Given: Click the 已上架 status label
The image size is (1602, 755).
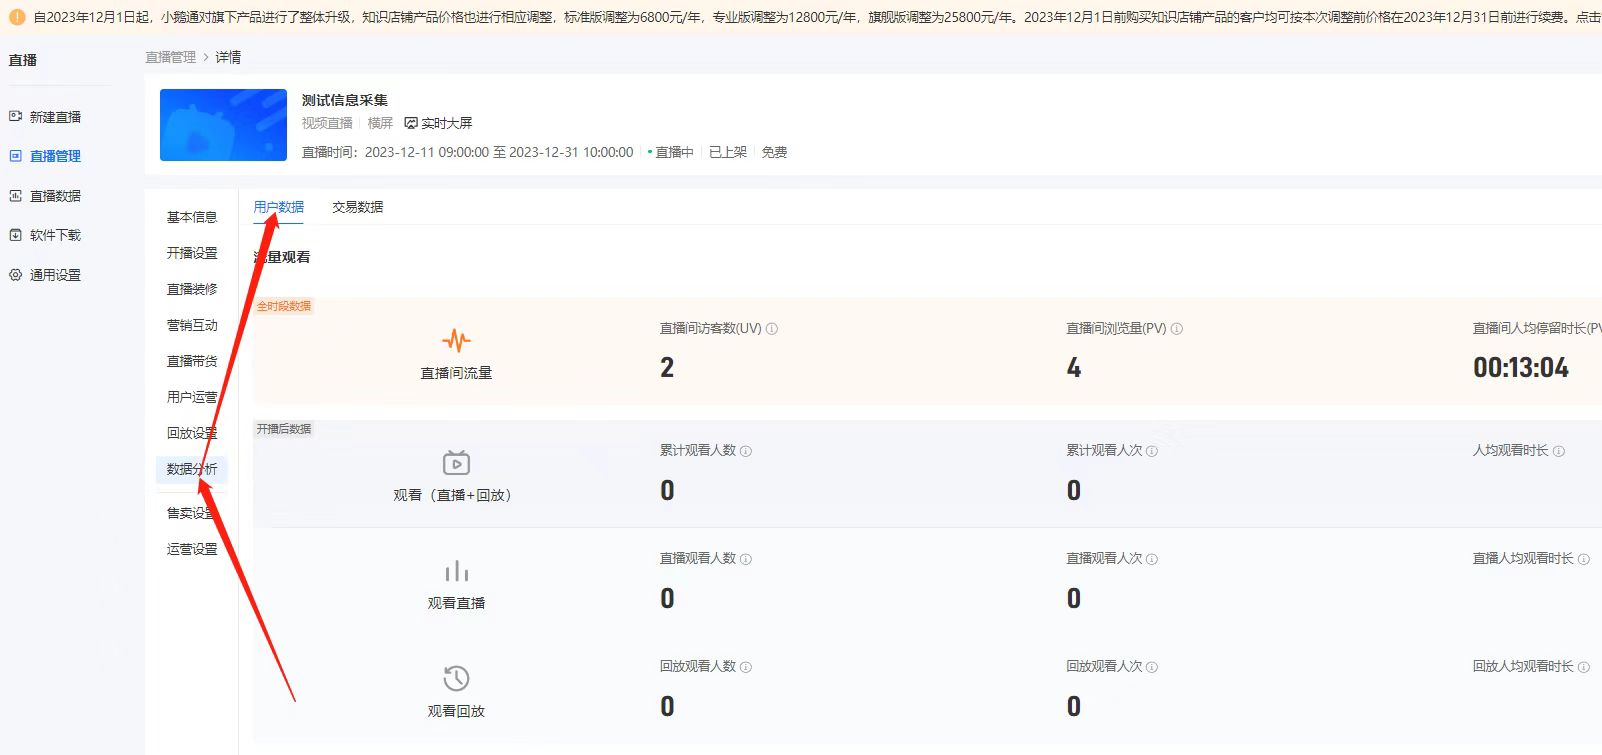Looking at the screenshot, I should 728,152.
